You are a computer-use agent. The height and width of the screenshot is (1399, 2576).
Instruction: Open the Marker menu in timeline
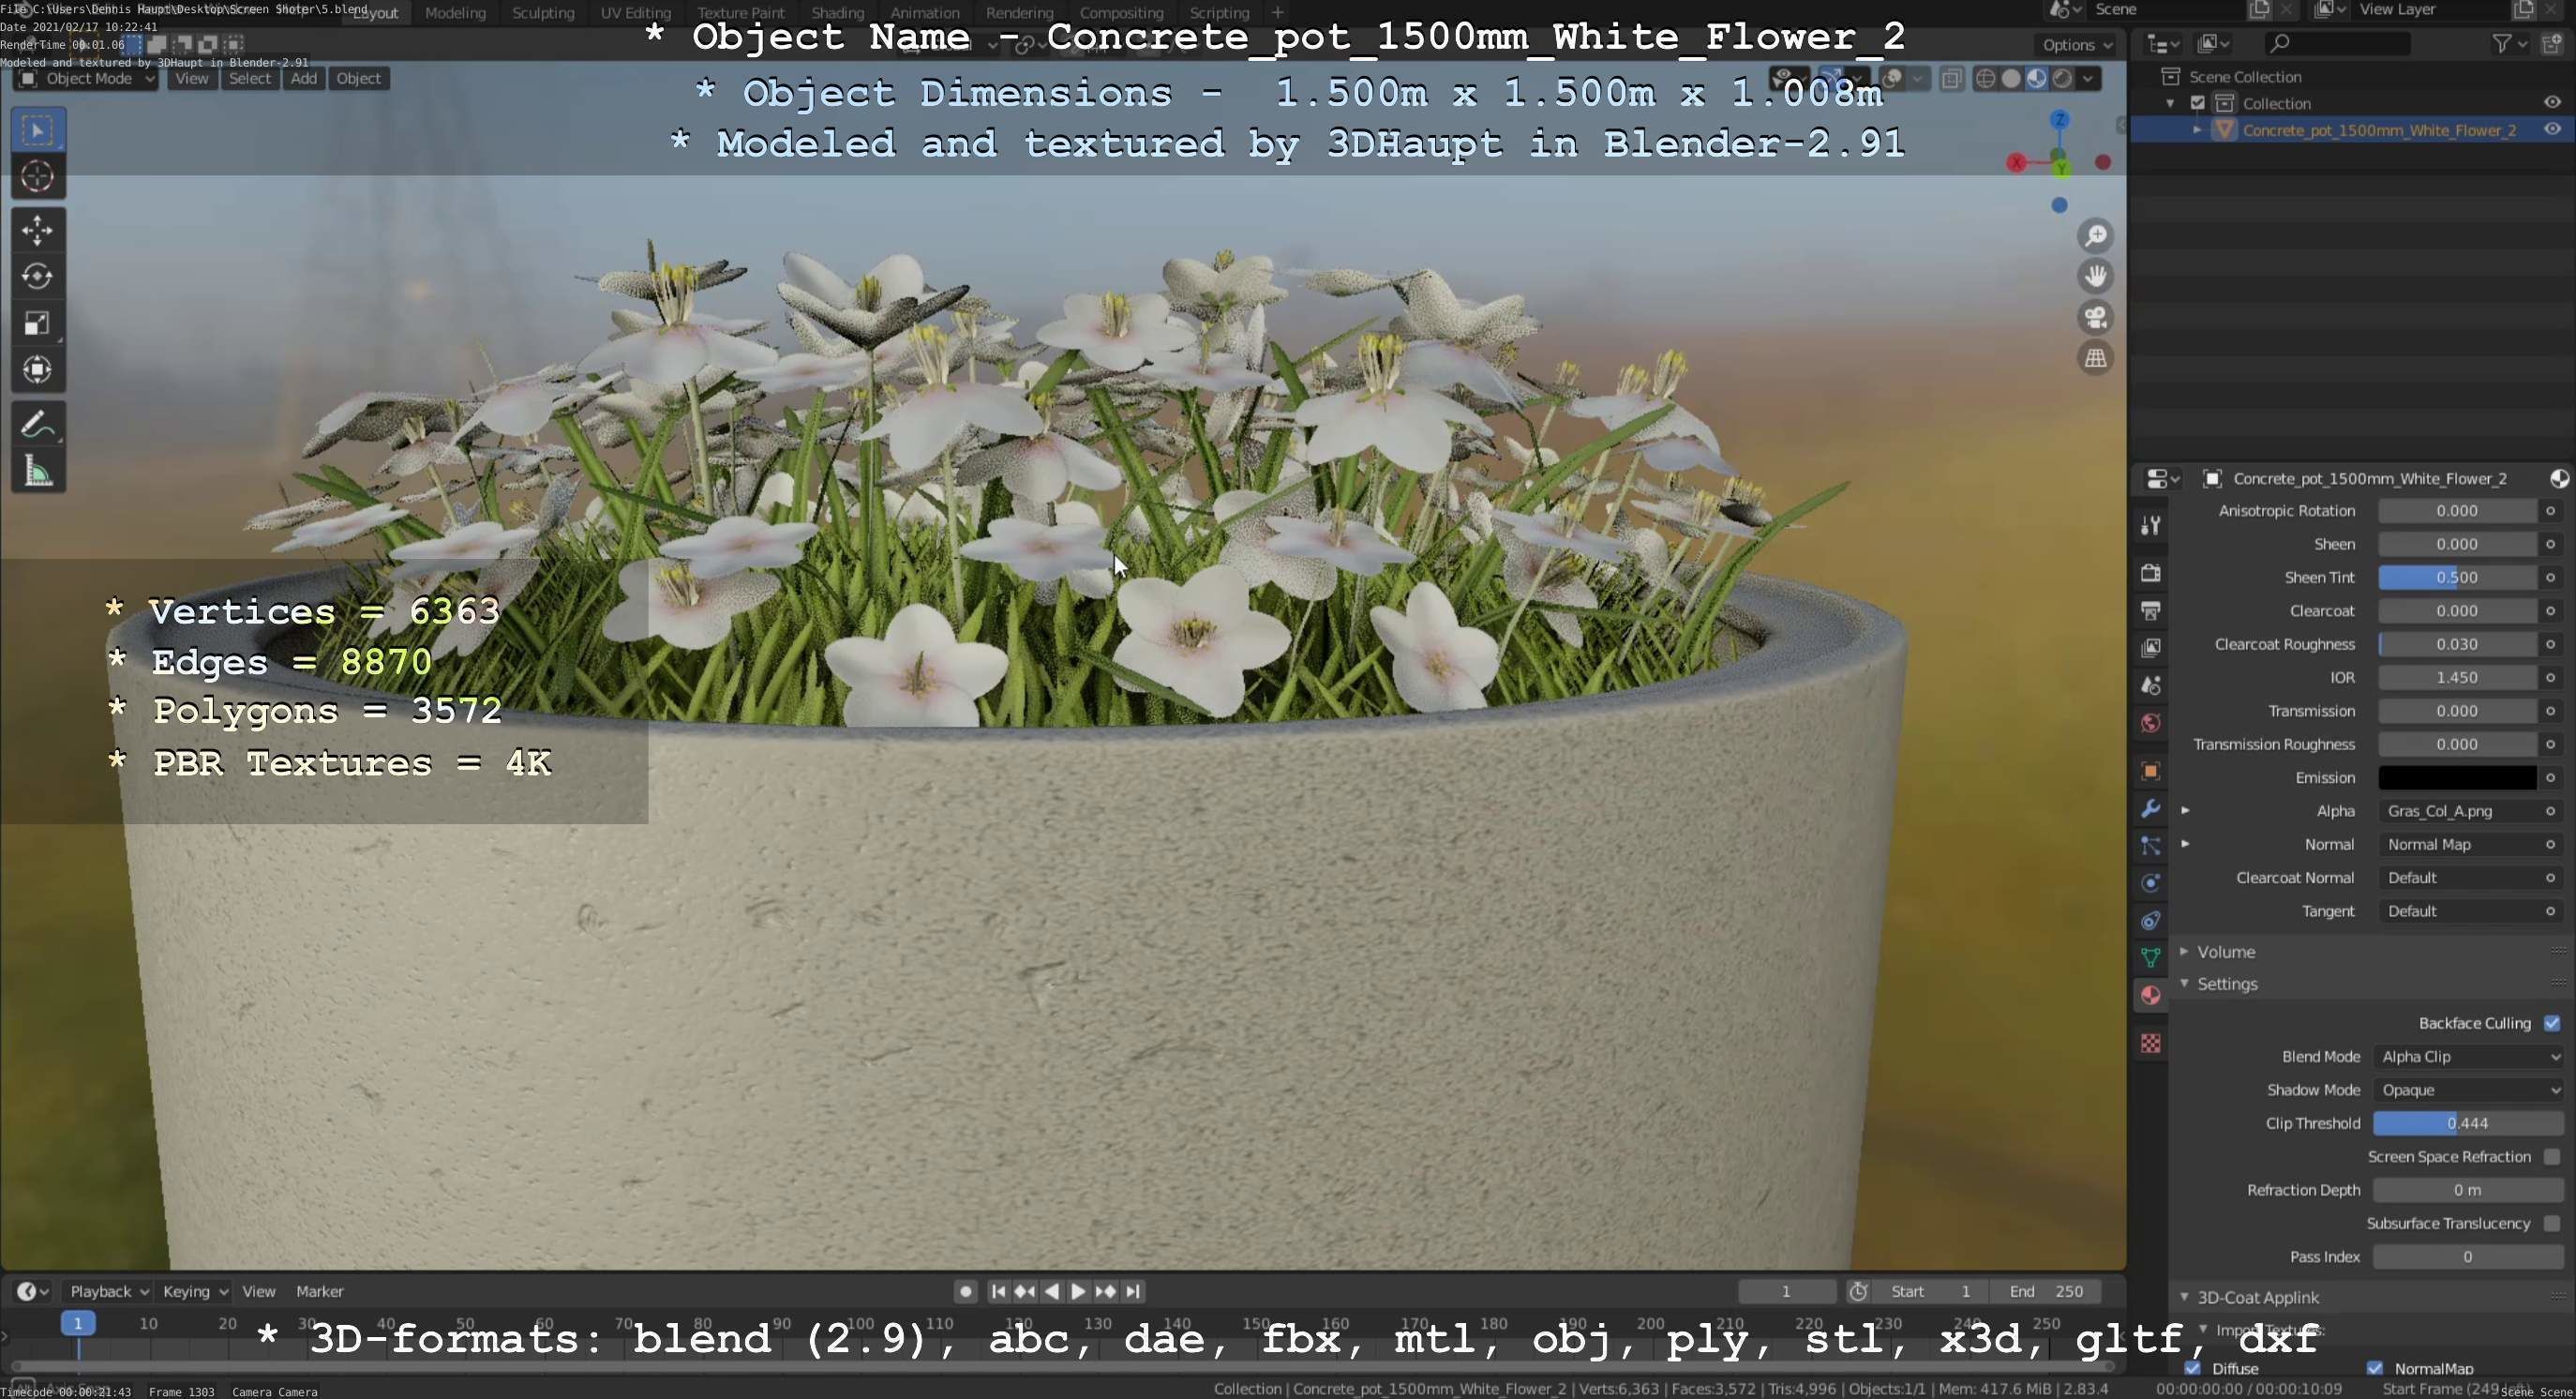pyautogui.click(x=319, y=1292)
